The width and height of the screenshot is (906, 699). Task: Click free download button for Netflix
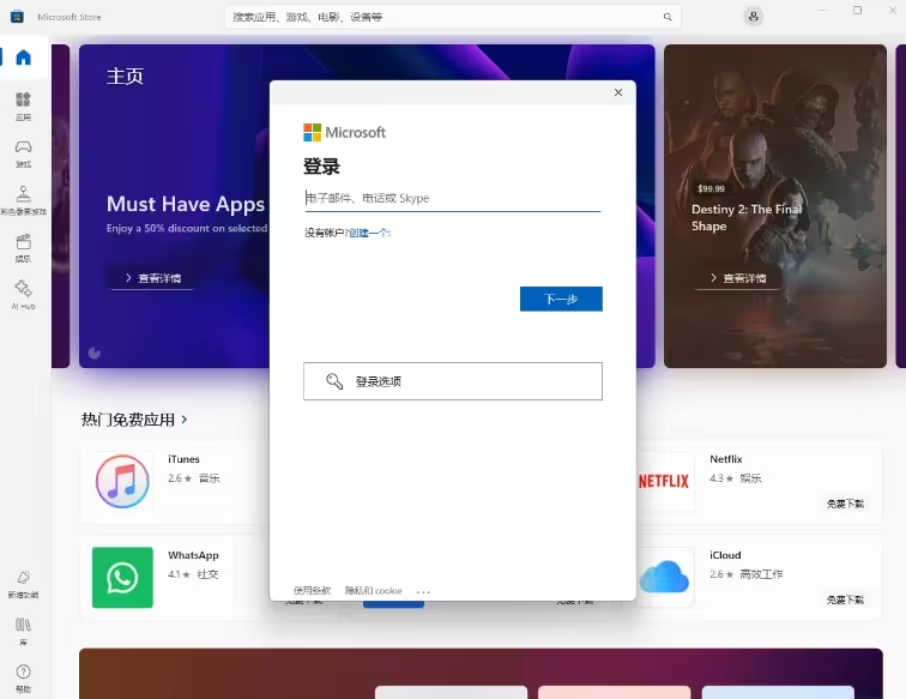point(845,504)
